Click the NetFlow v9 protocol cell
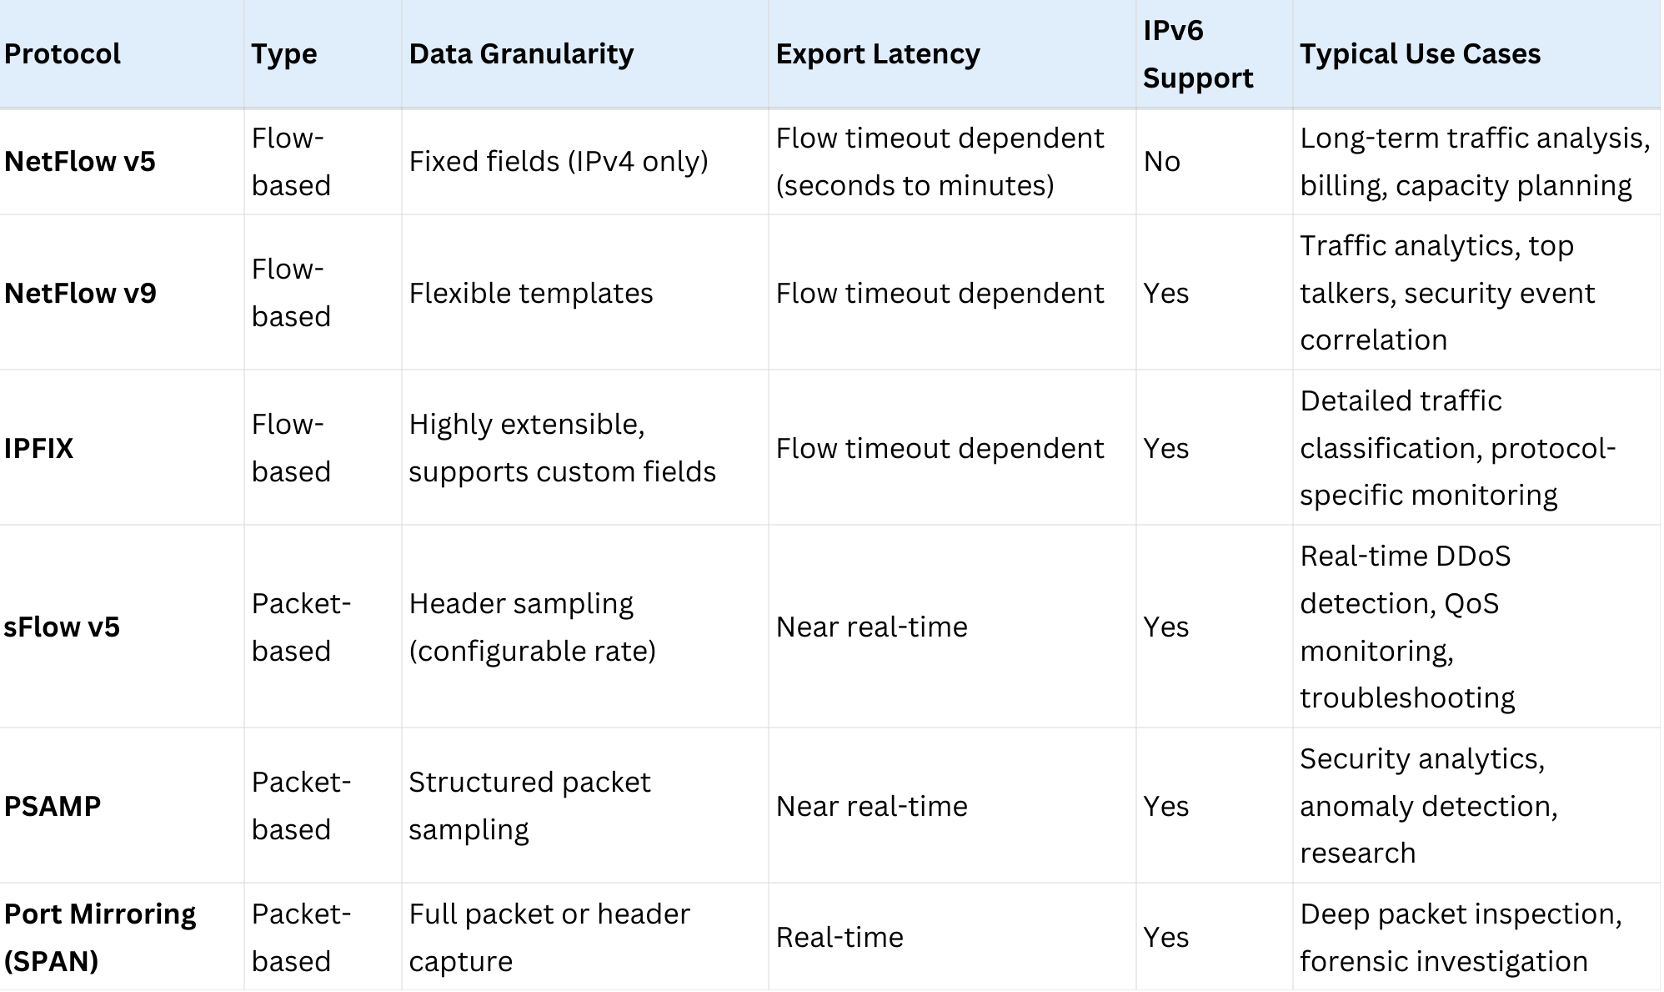Image resolution: width=1664 pixels, height=992 pixels. [80, 293]
